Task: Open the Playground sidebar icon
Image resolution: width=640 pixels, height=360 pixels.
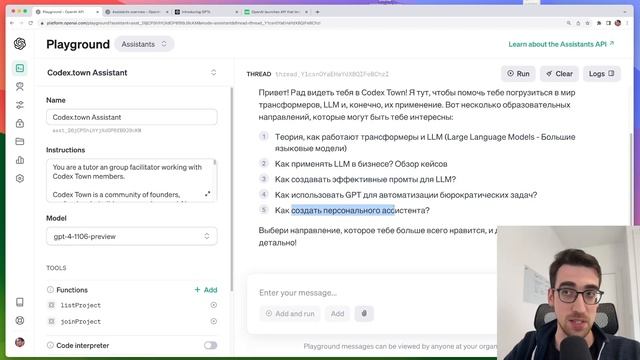Action: coord(20,68)
